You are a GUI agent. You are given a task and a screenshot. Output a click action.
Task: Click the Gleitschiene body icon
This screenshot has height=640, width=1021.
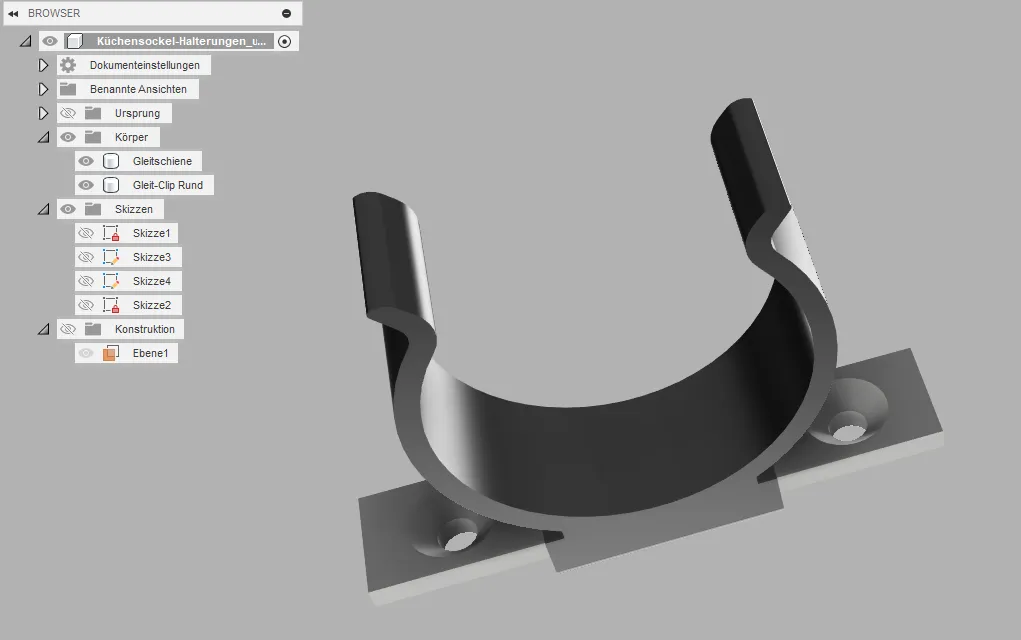click(x=111, y=161)
